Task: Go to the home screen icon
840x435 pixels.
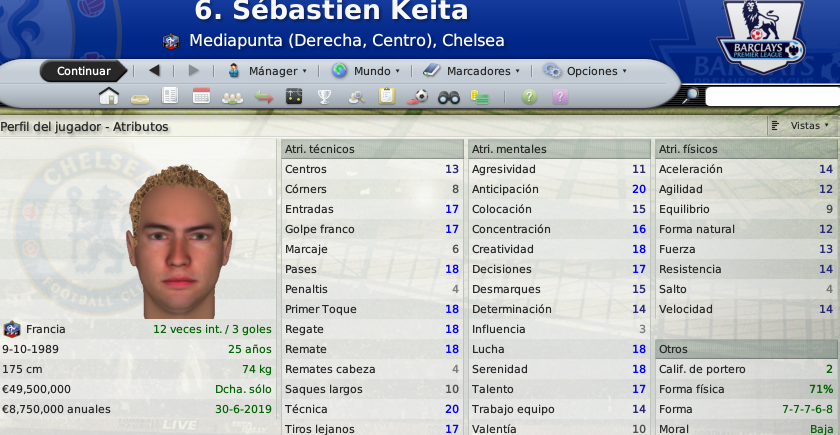Action: pyautogui.click(x=109, y=97)
